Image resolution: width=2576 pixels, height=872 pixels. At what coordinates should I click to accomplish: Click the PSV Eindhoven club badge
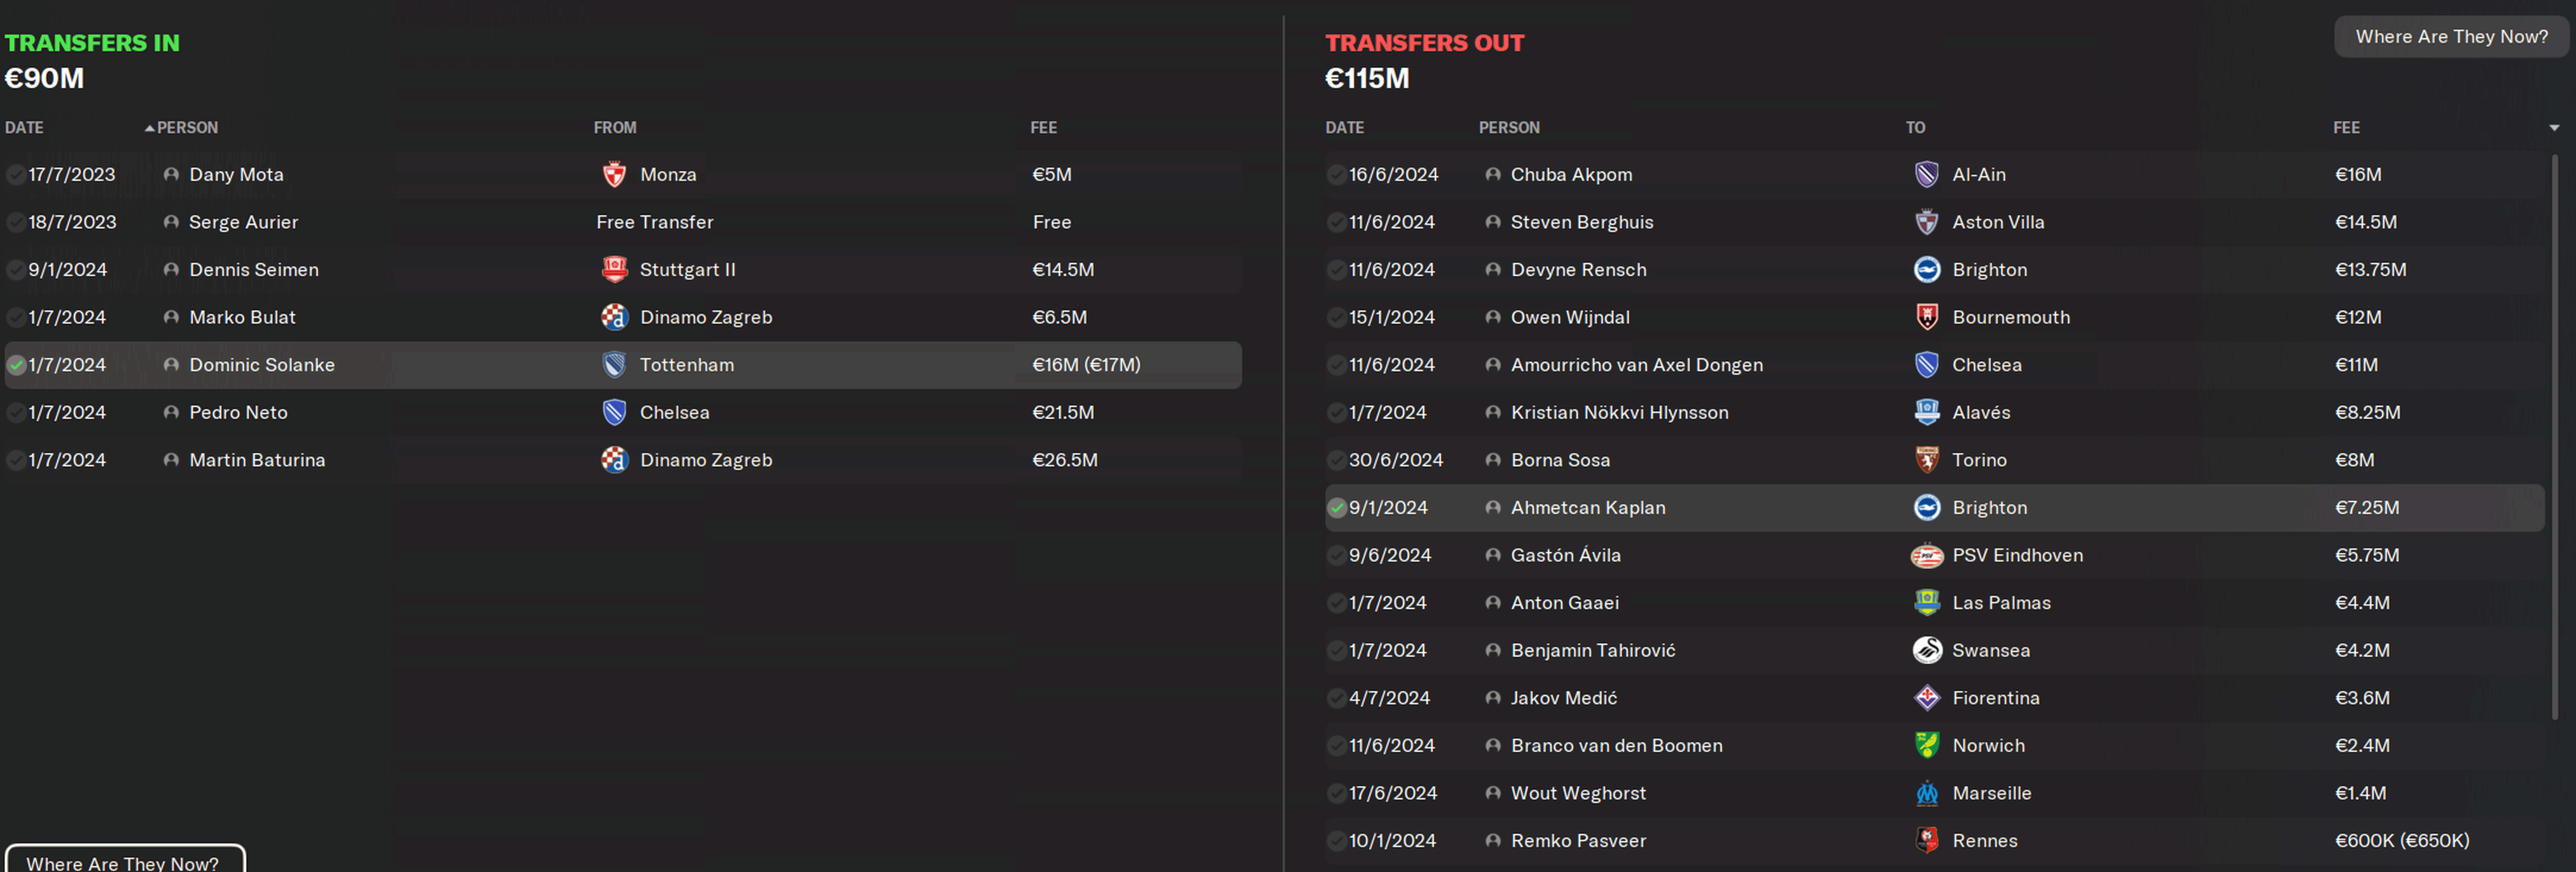click(1926, 555)
